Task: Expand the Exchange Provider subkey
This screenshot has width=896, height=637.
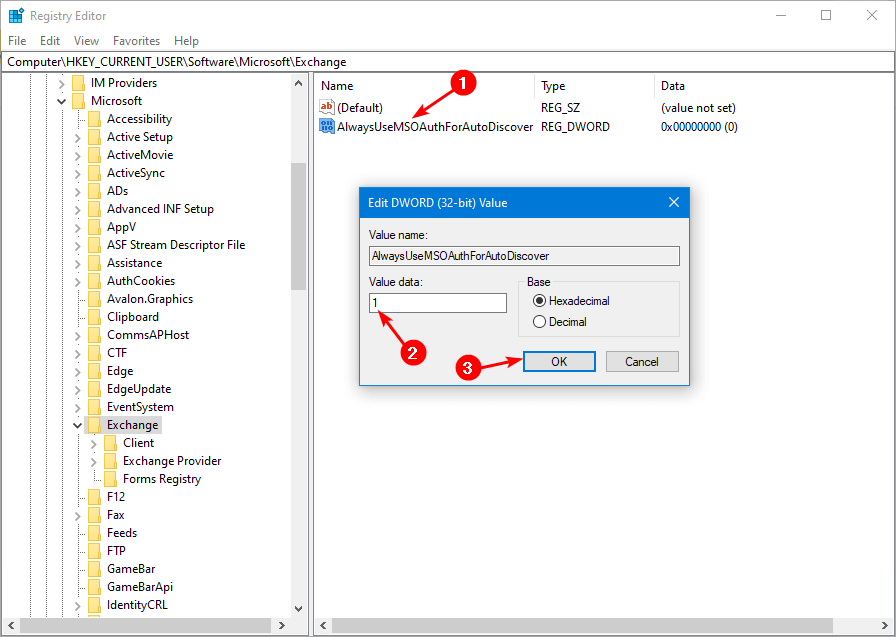Action: tap(94, 462)
